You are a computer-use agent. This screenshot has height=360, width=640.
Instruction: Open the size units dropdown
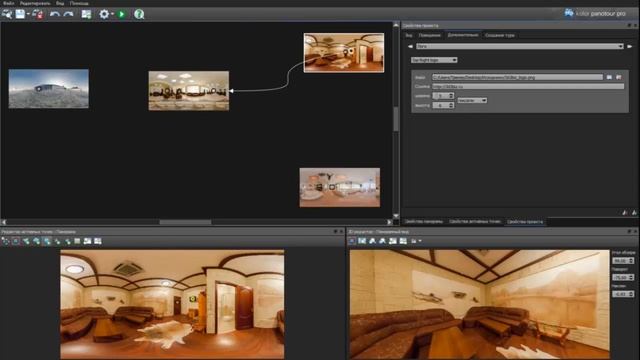pyautogui.click(x=472, y=100)
